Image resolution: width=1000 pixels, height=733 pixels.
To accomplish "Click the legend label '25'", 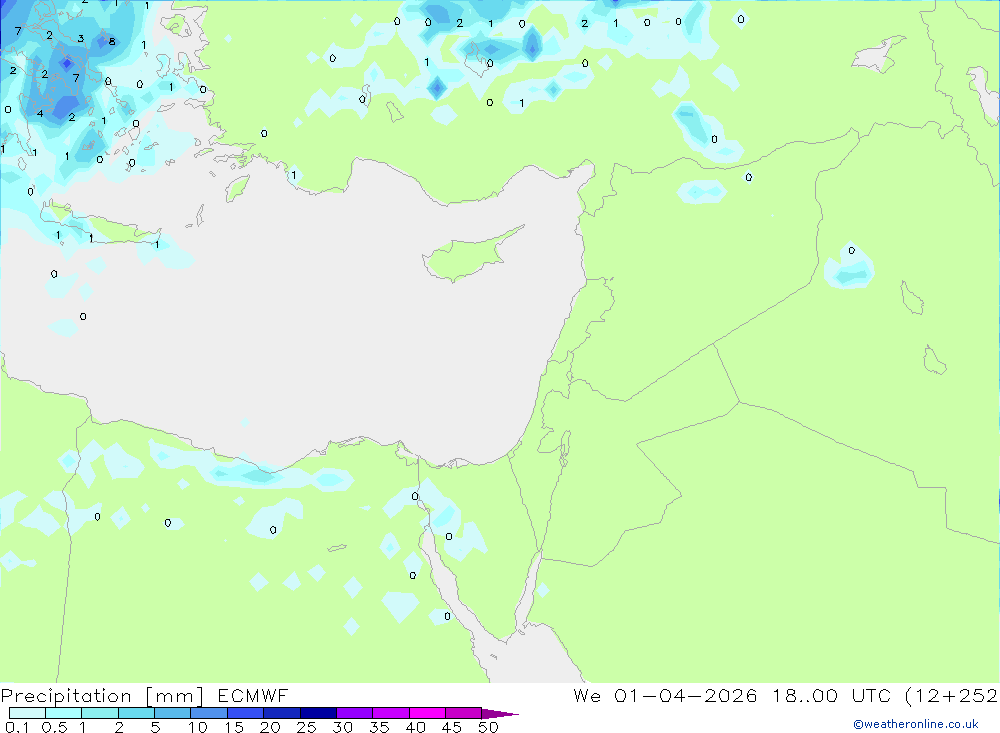I will [306, 727].
